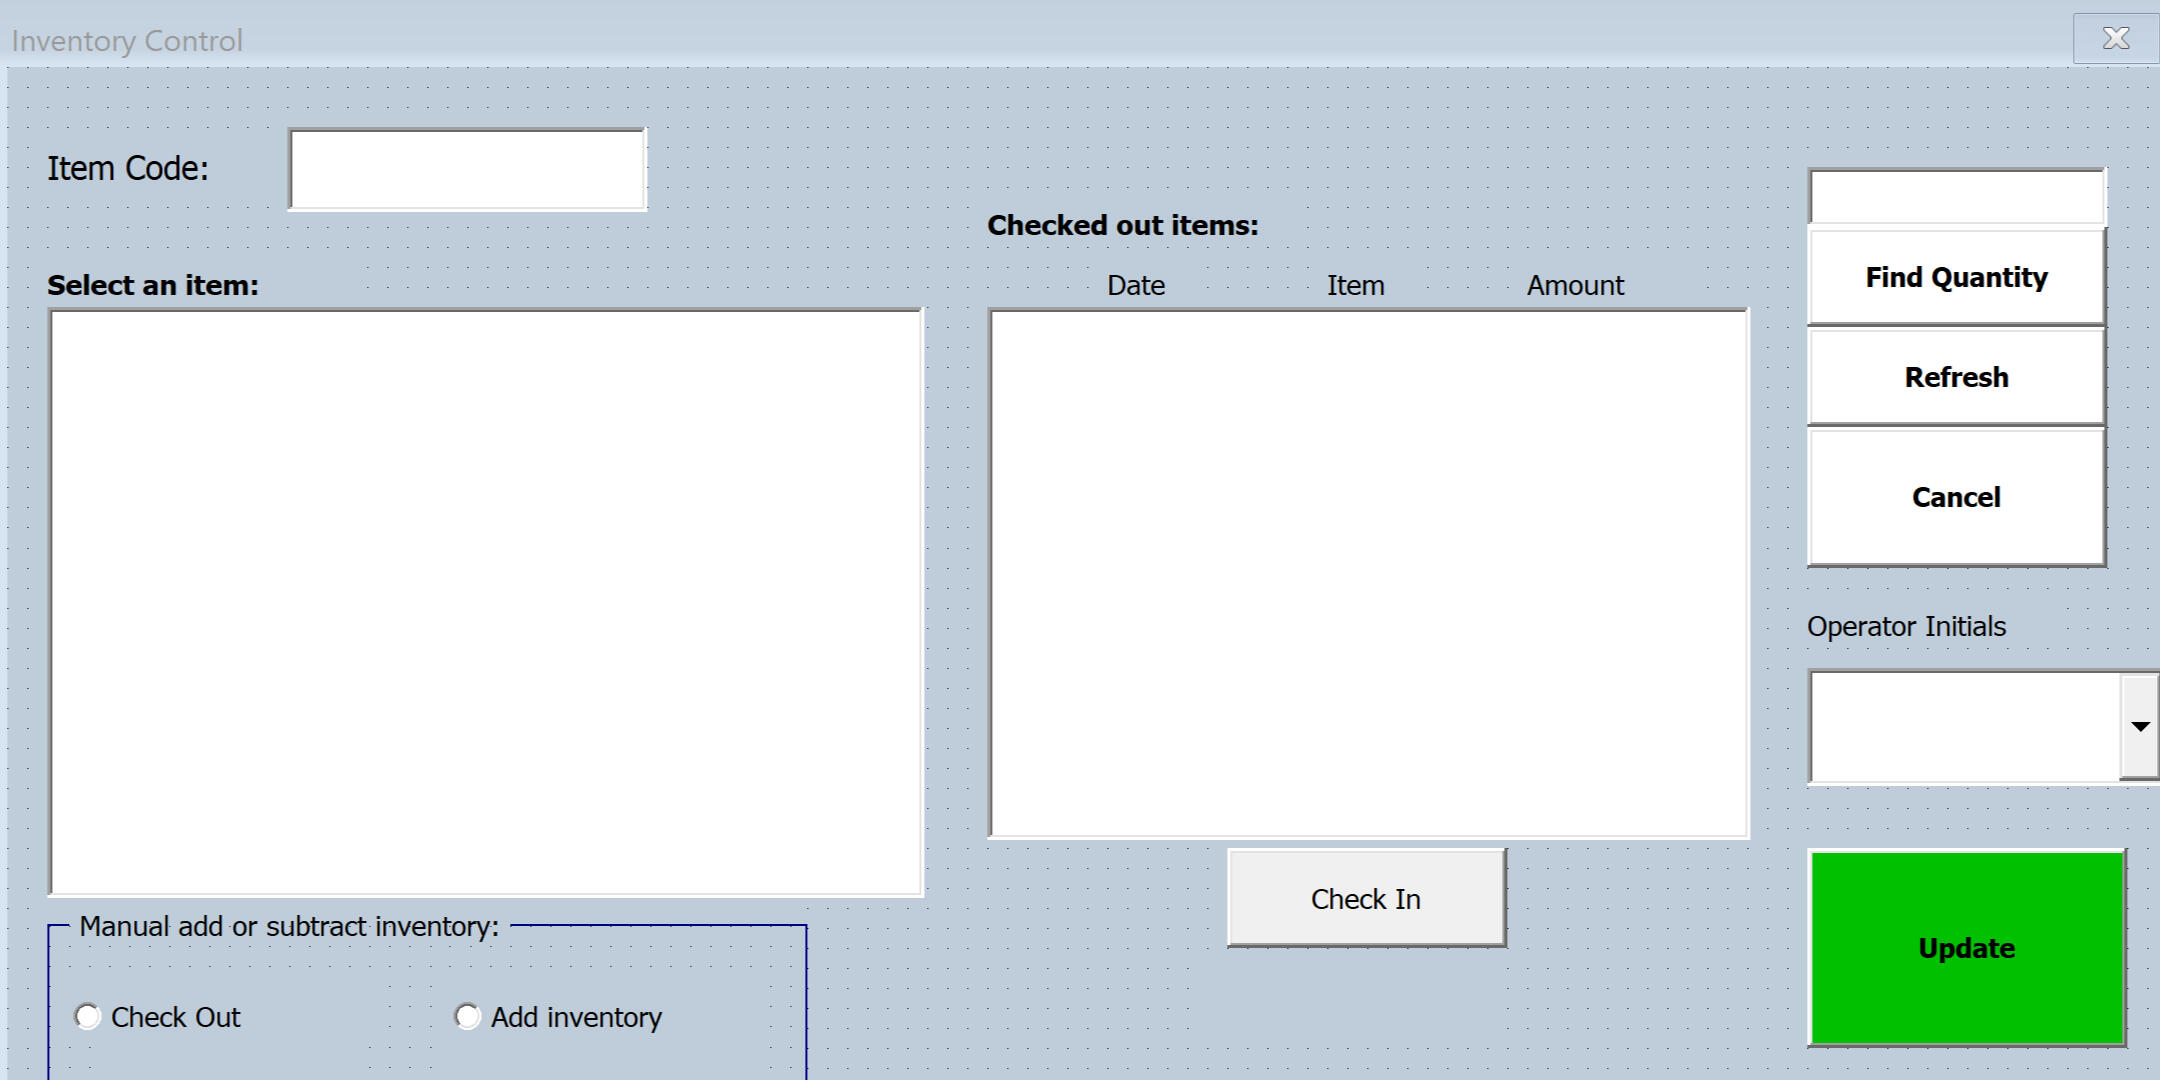This screenshot has width=2160, height=1080.
Task: Click the Operator Initials label
Action: 1906,627
